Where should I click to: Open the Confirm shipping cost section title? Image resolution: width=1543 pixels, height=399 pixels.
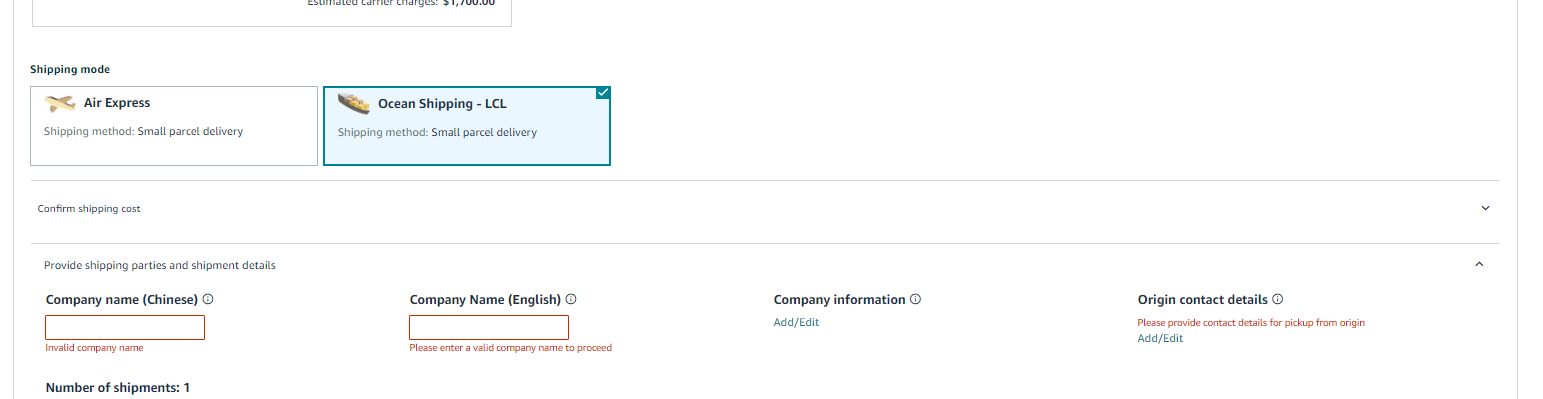[89, 209]
